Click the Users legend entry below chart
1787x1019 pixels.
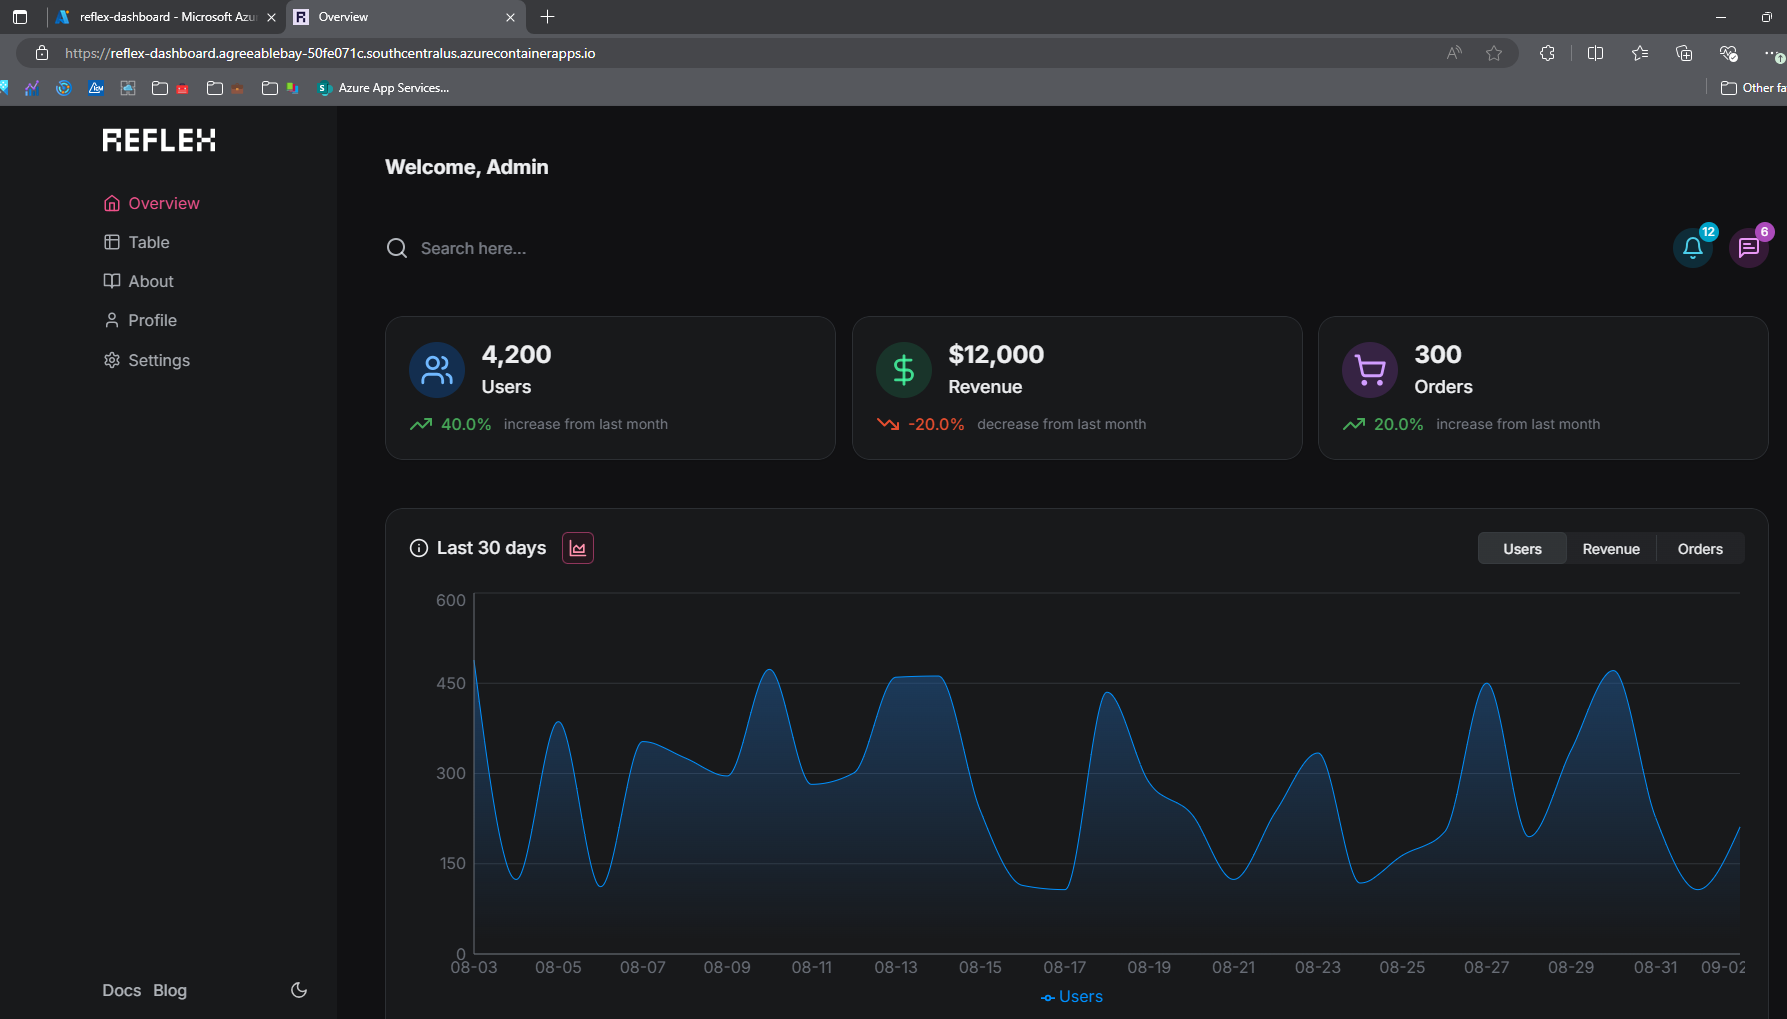pyautogui.click(x=1072, y=997)
